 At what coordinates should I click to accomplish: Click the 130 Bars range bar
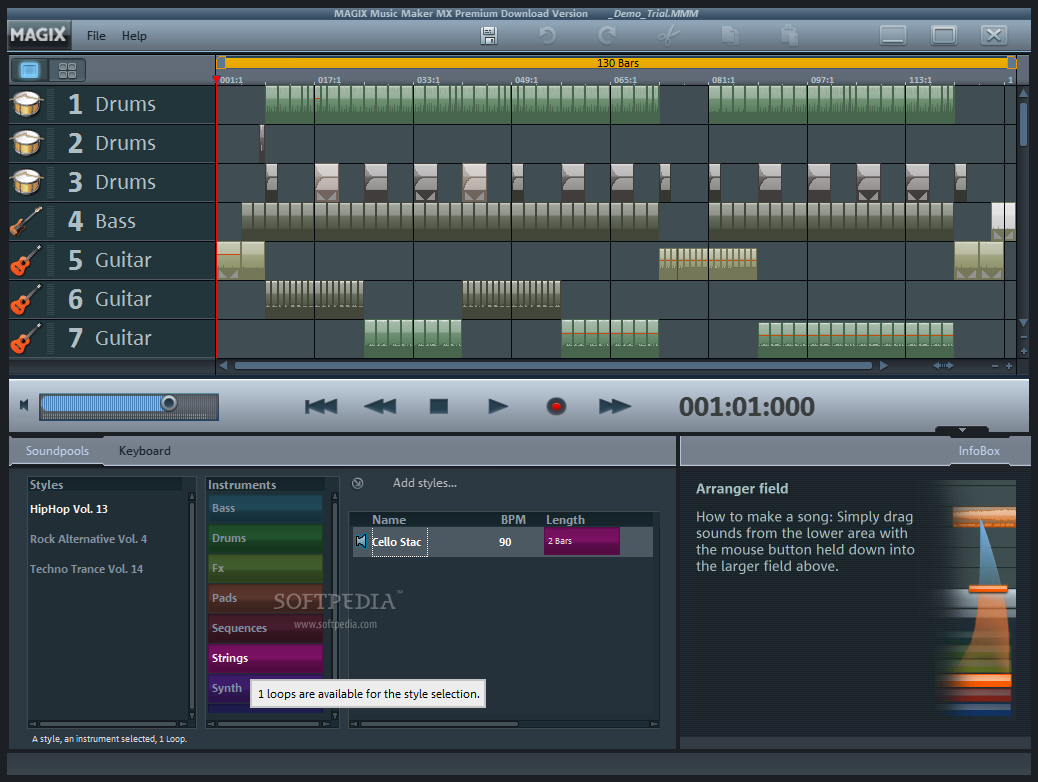pos(617,63)
